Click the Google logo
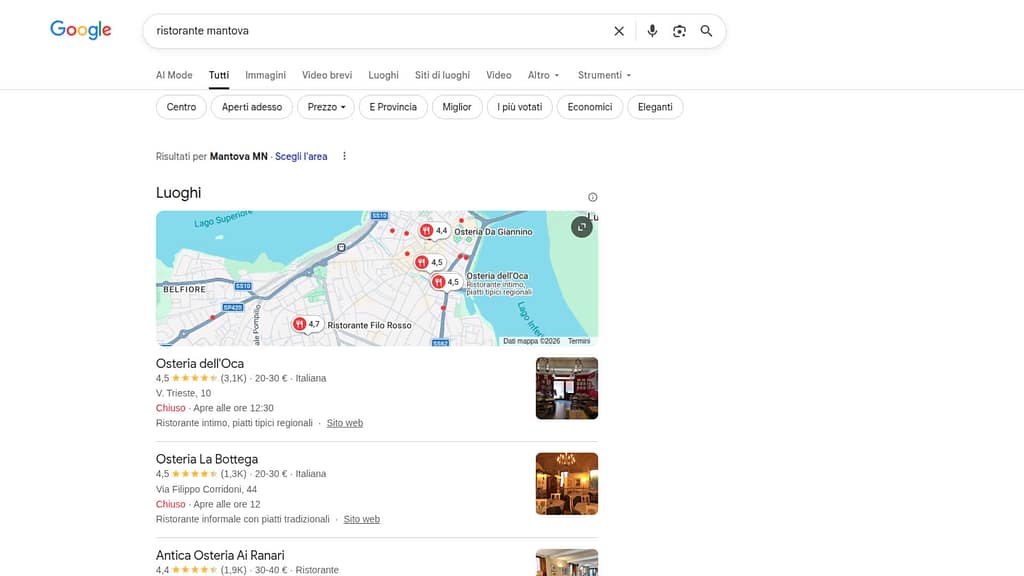 tap(81, 30)
